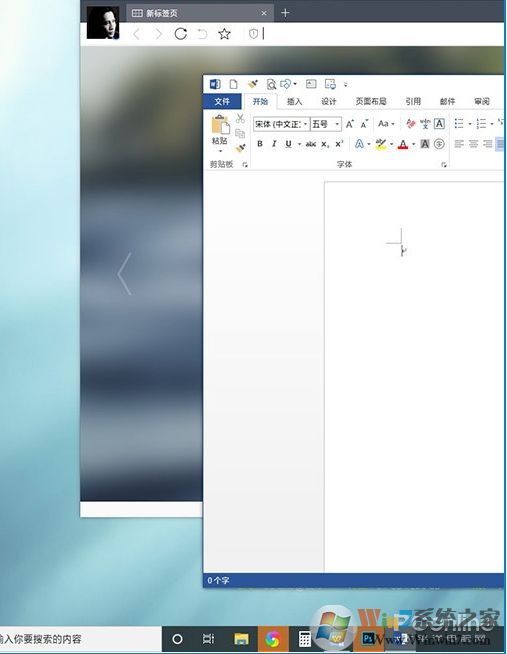Click the bullet list icon
Screen dimensions: 507x654
click(459, 123)
